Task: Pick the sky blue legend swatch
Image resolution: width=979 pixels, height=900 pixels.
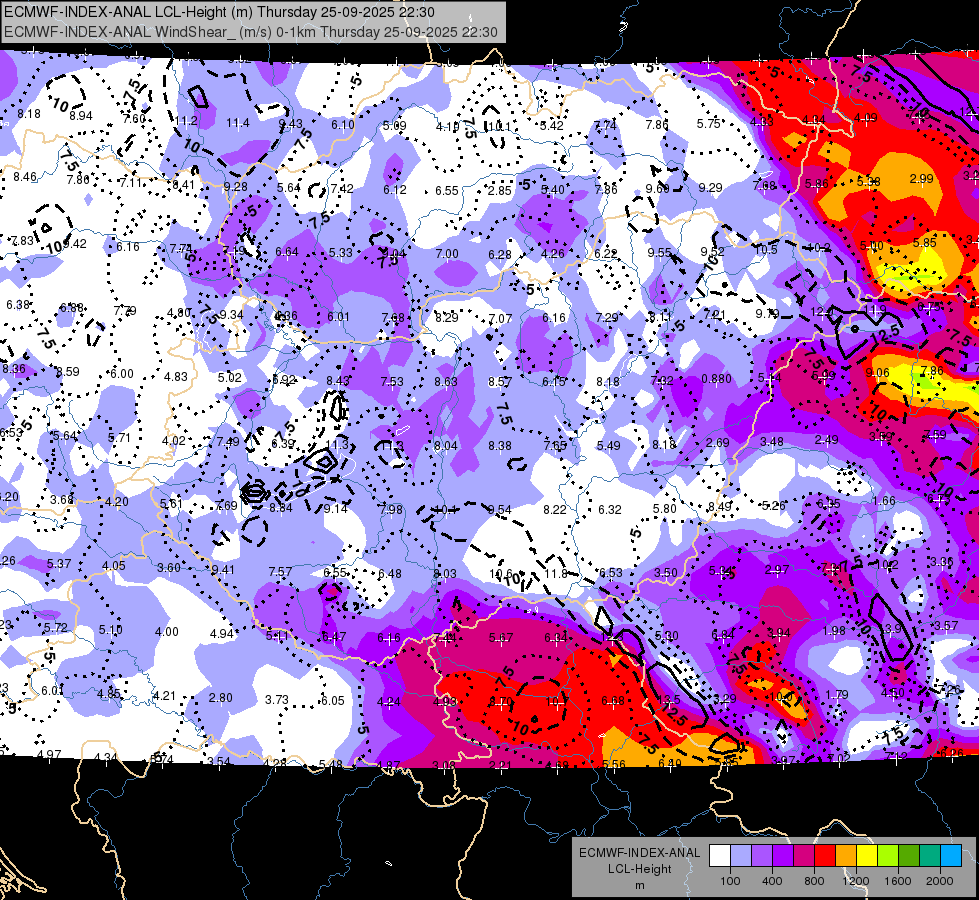Action: pyautogui.click(x=952, y=856)
